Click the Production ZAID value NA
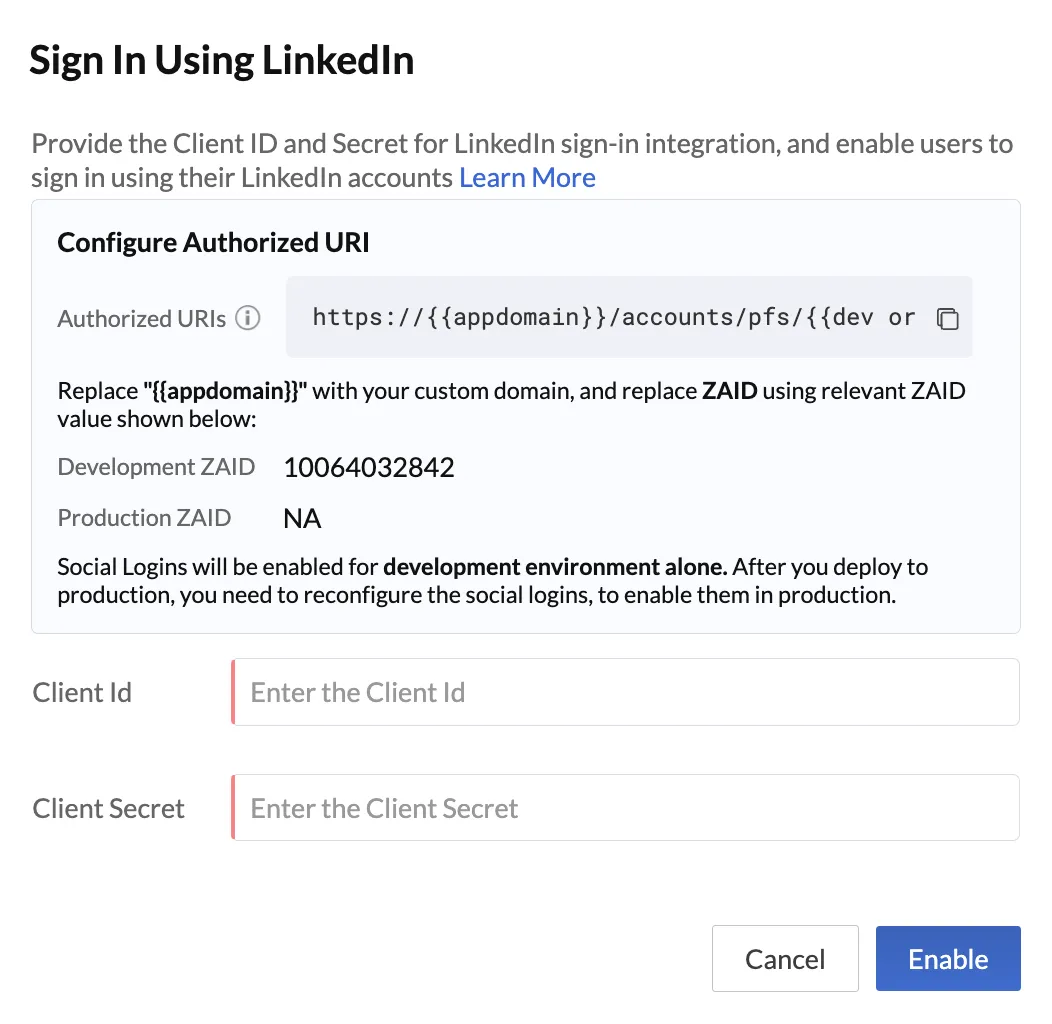The image size is (1052, 1024). (302, 519)
